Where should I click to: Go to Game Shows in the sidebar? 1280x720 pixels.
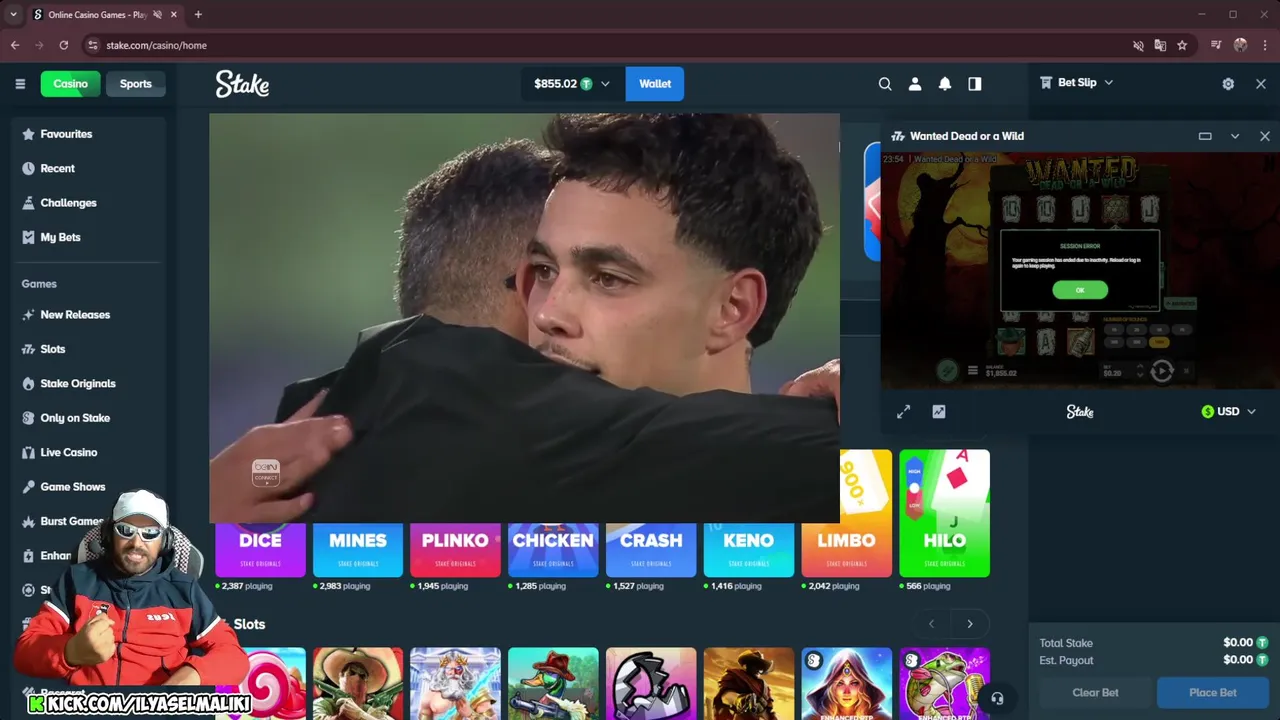[72, 487]
